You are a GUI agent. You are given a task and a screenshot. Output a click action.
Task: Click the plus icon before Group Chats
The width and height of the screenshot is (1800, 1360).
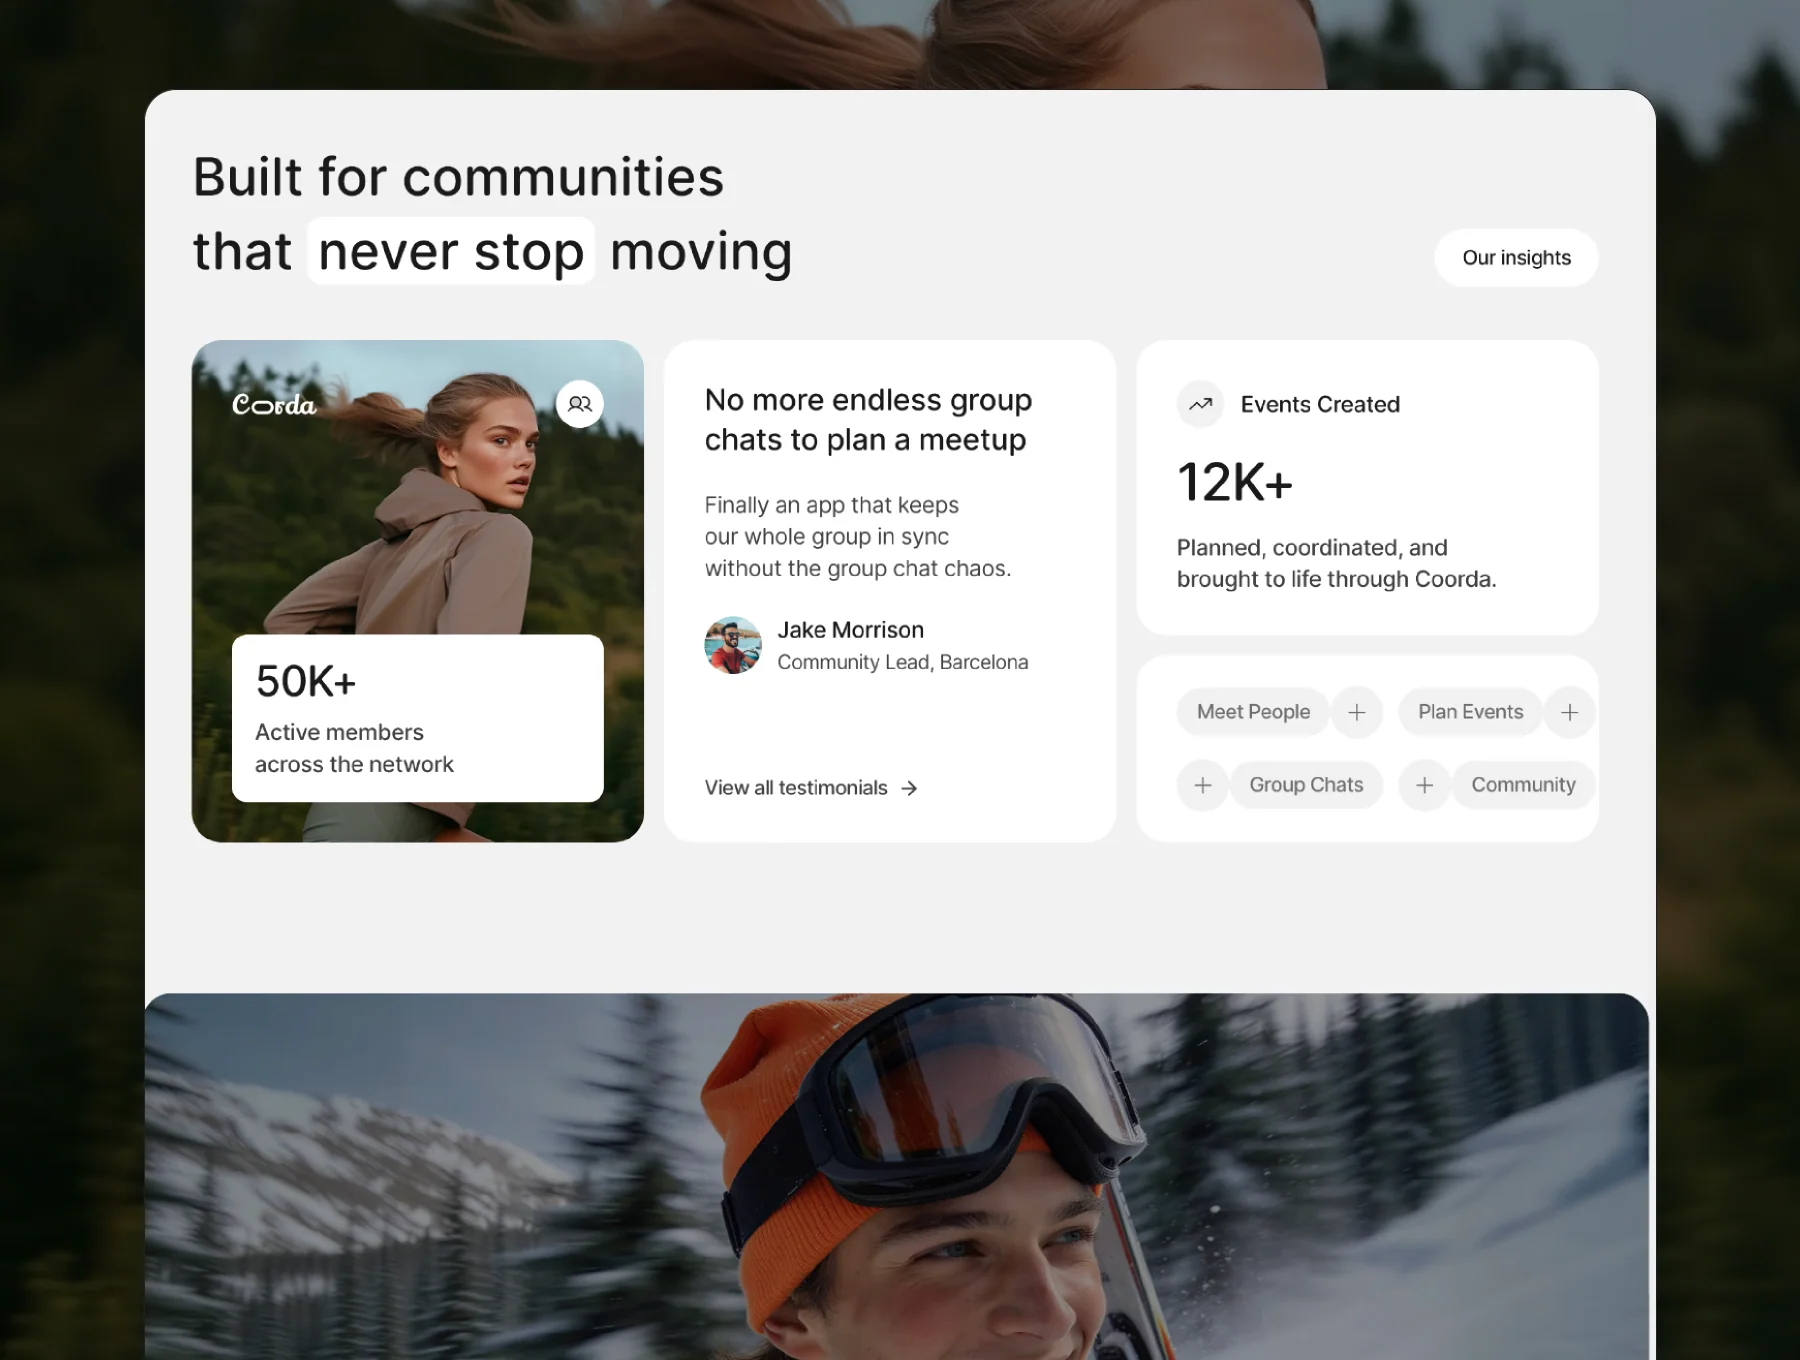click(1203, 785)
